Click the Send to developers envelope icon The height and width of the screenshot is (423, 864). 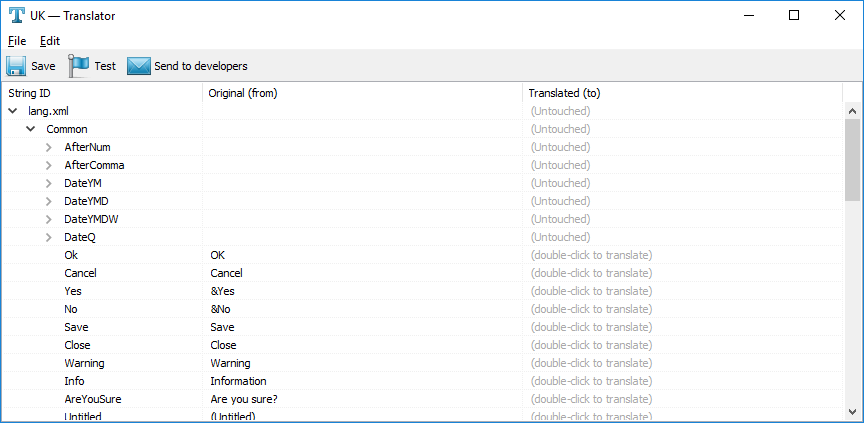138,66
